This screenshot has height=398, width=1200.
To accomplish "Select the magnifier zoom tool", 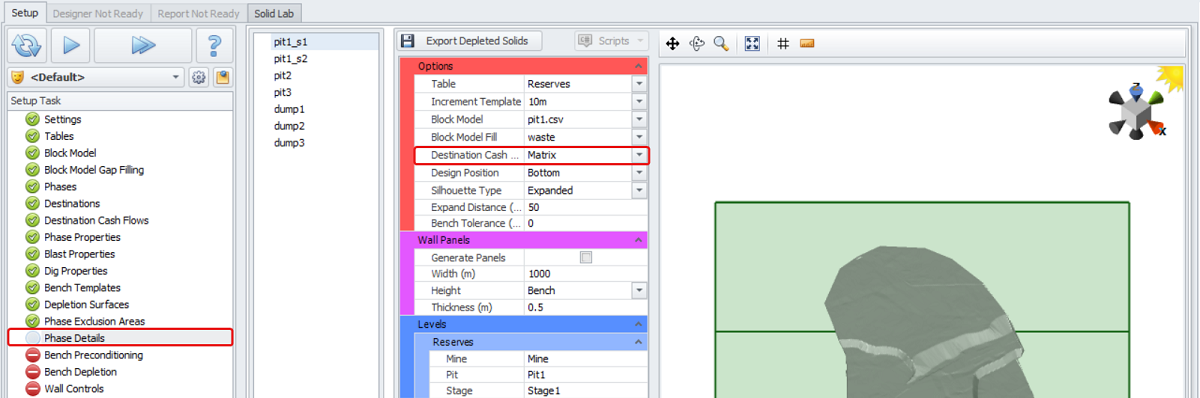I will [720, 44].
